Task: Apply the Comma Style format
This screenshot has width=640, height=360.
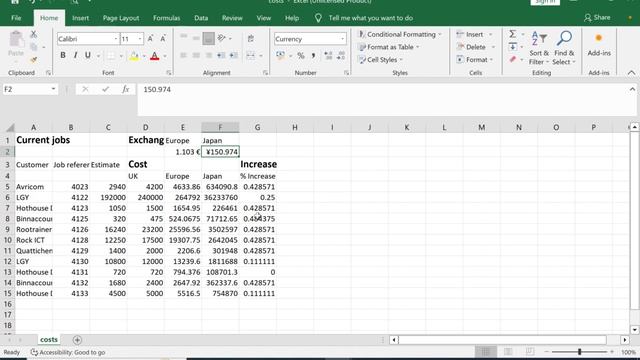Action: [313, 56]
